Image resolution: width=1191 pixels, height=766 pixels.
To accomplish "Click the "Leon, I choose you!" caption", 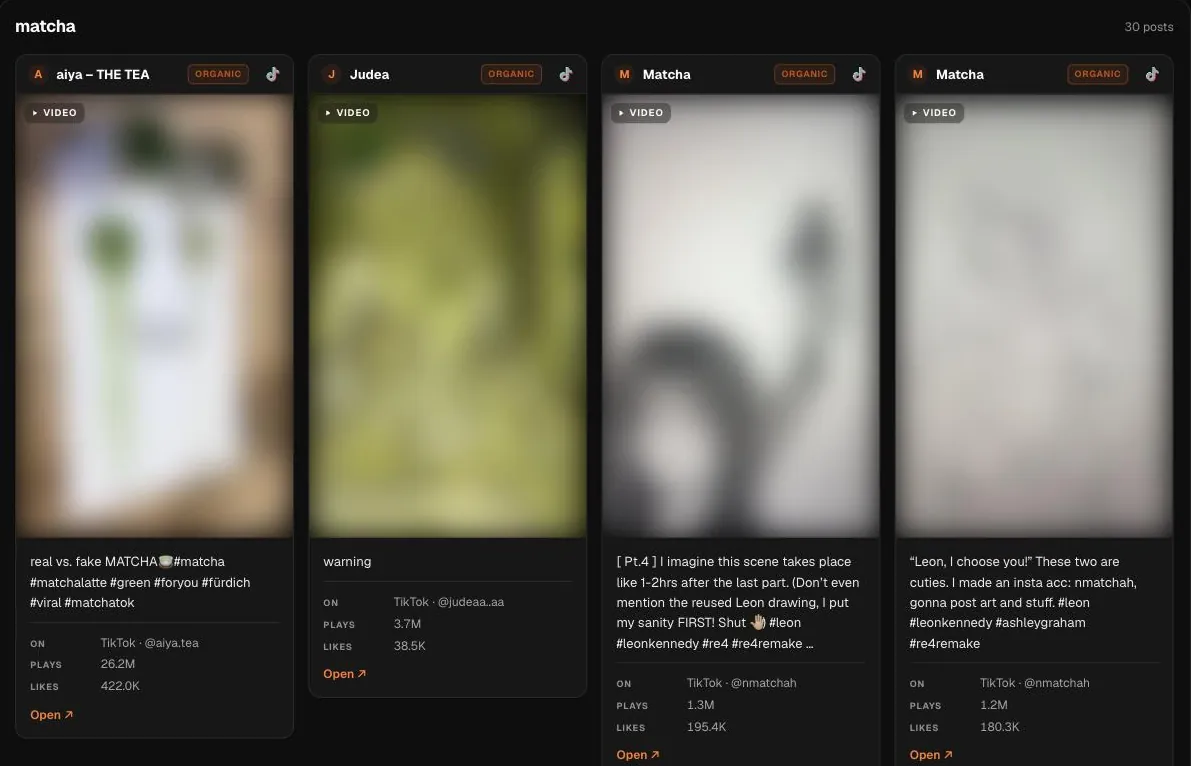I will (x=1023, y=603).
